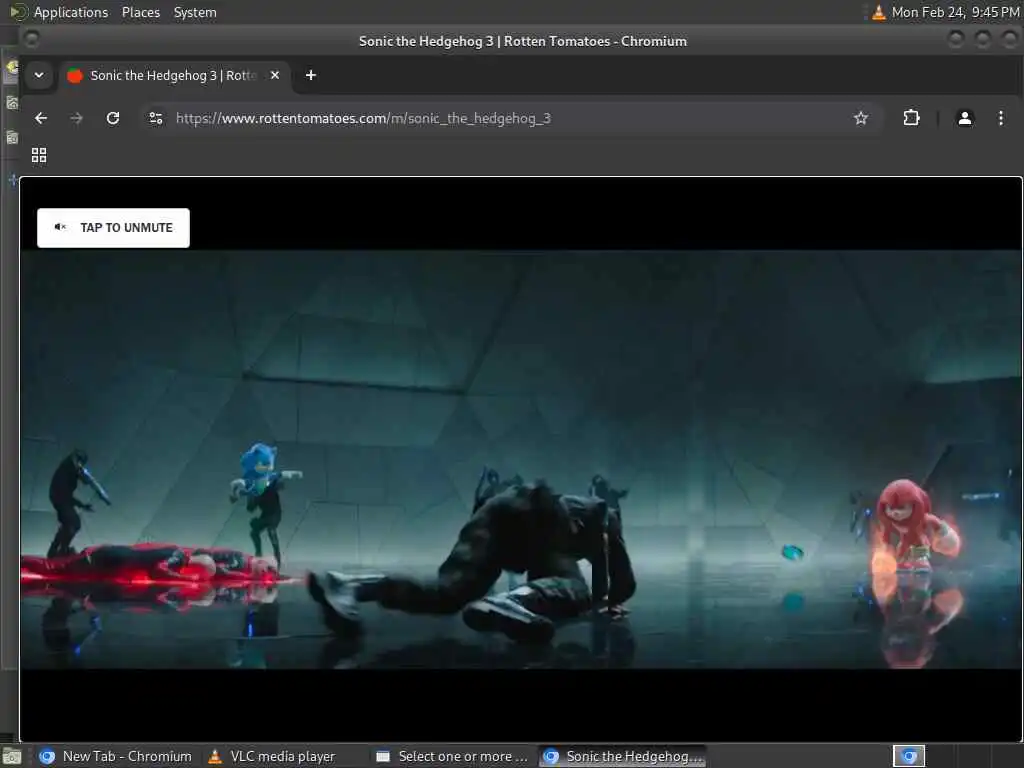
Task: Open the profile avatar menu
Action: [965, 118]
